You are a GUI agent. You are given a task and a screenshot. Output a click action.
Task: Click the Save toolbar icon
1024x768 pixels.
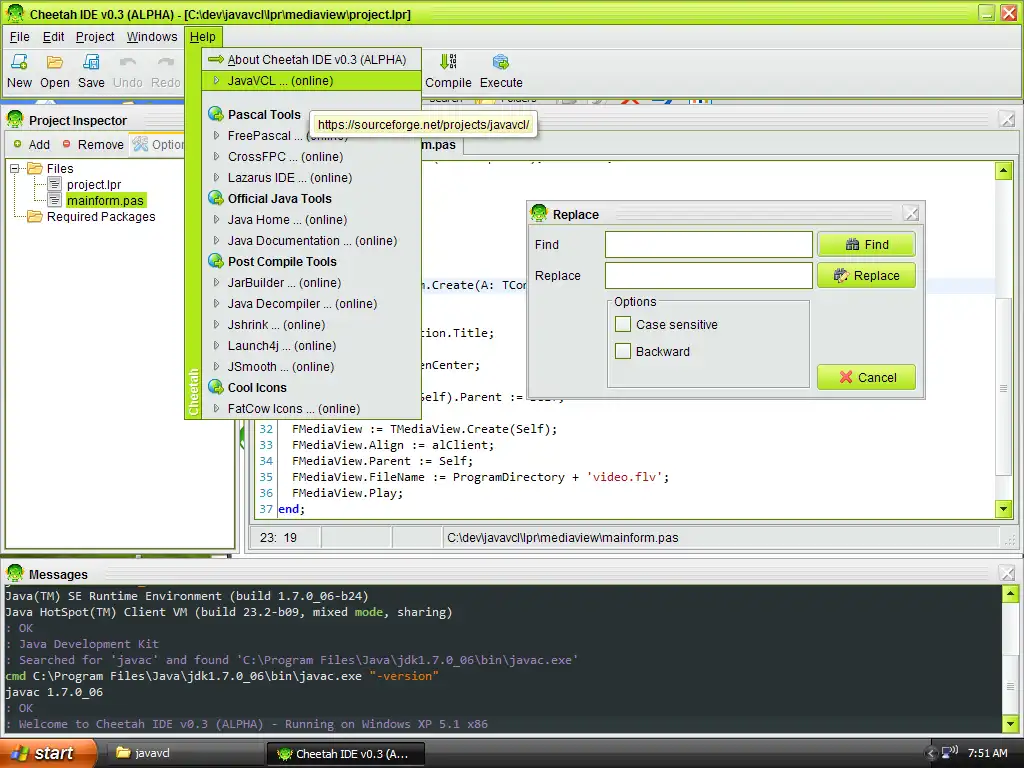[x=91, y=62]
